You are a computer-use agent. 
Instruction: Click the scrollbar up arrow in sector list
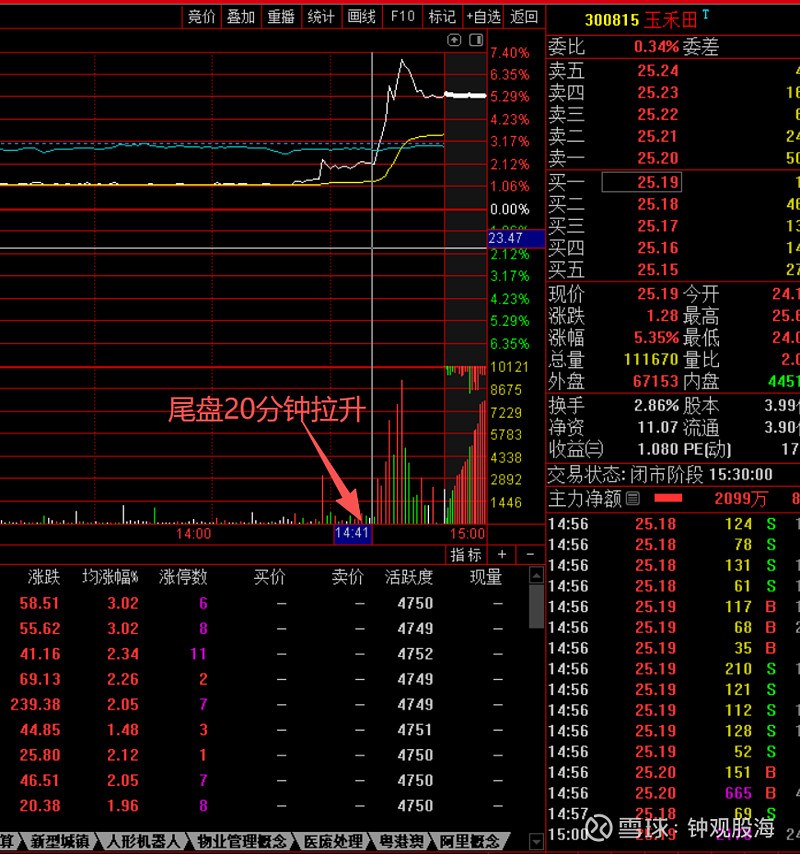[536, 575]
